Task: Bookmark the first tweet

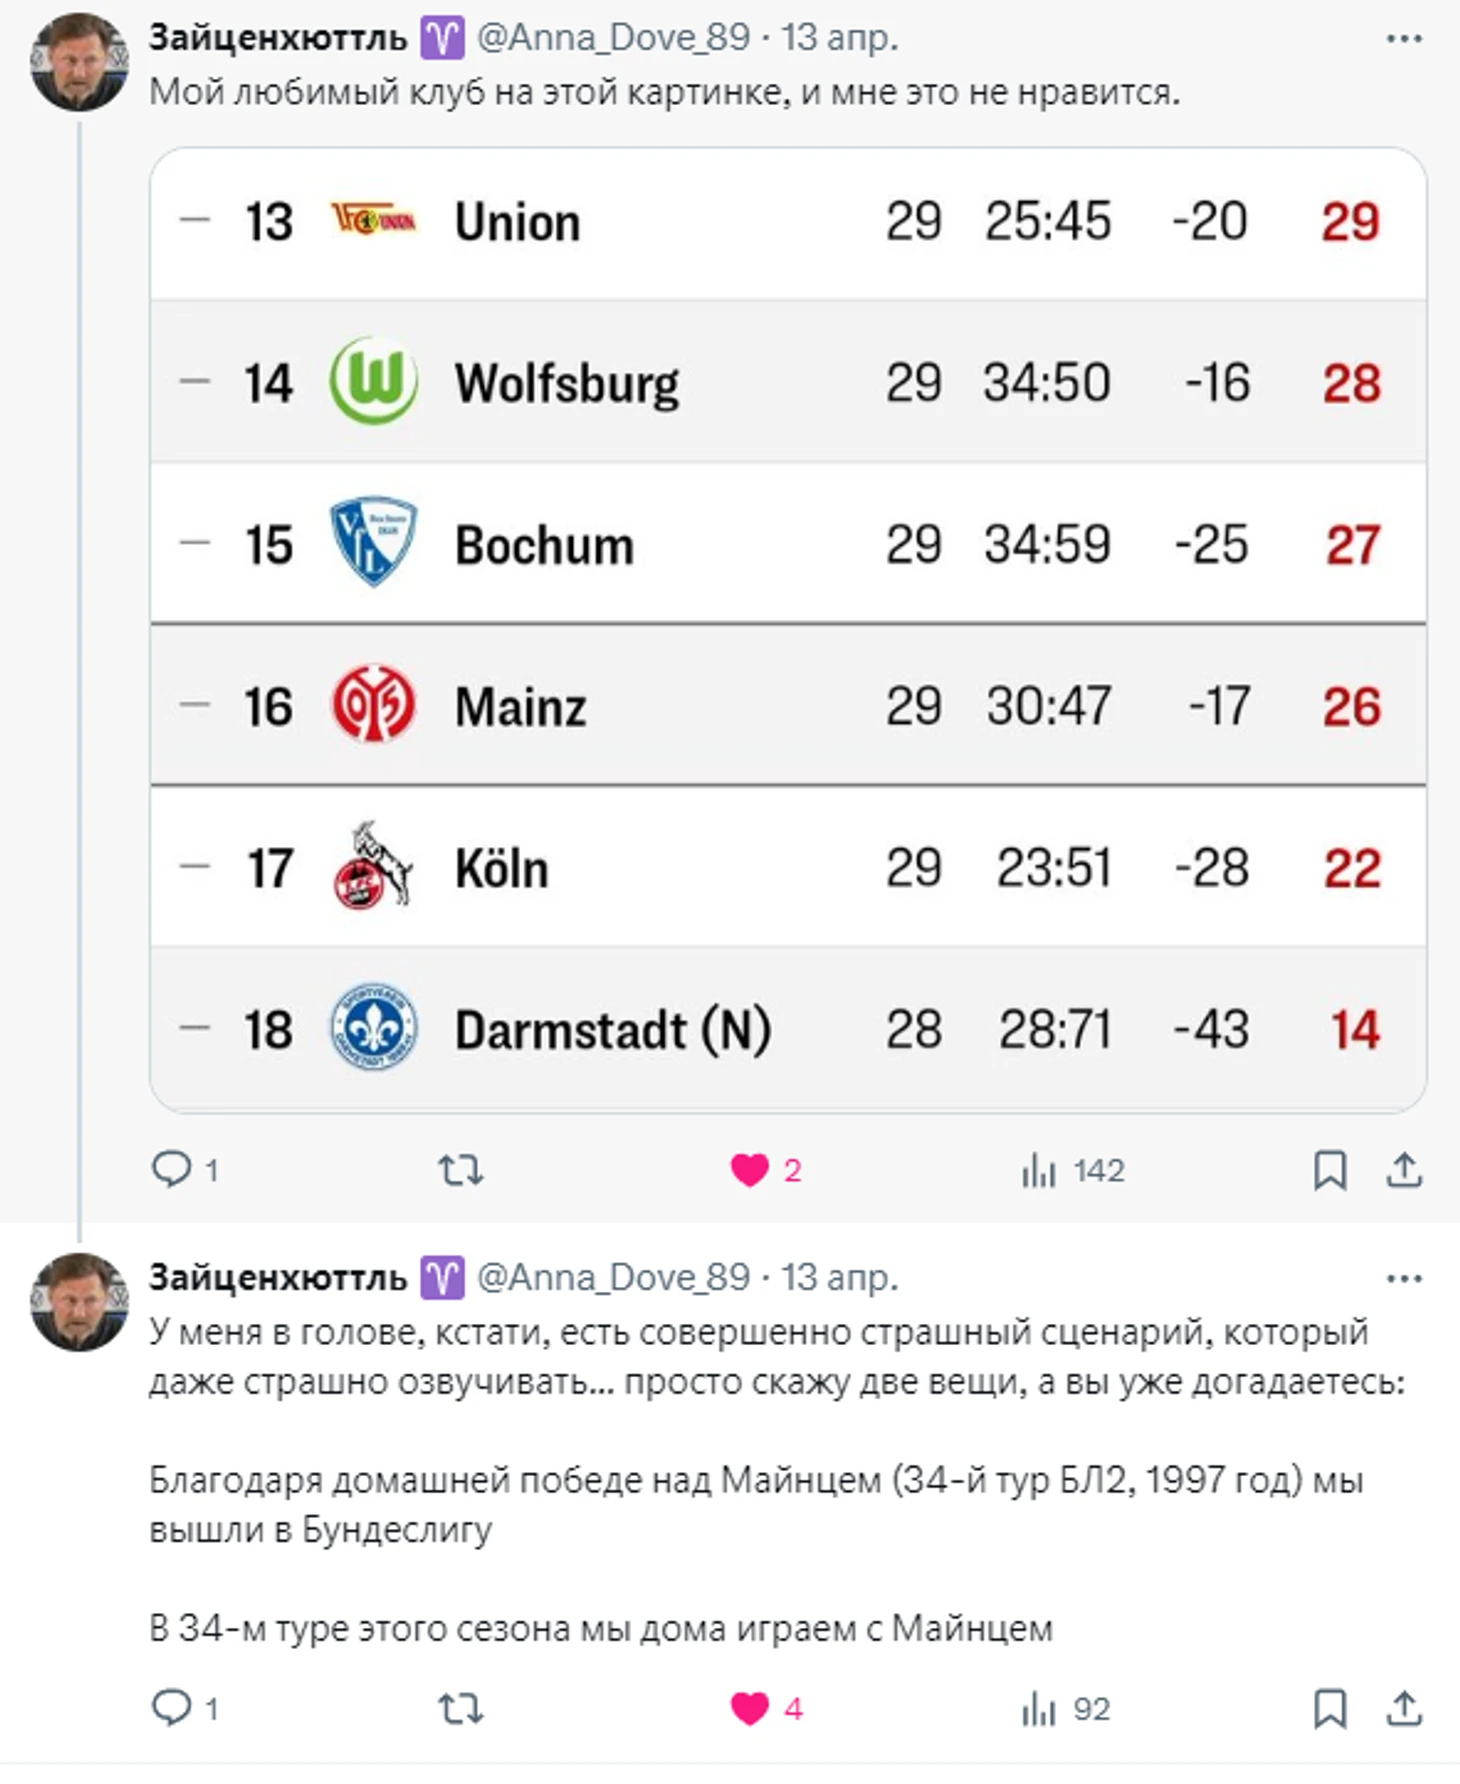Action: (1329, 1169)
